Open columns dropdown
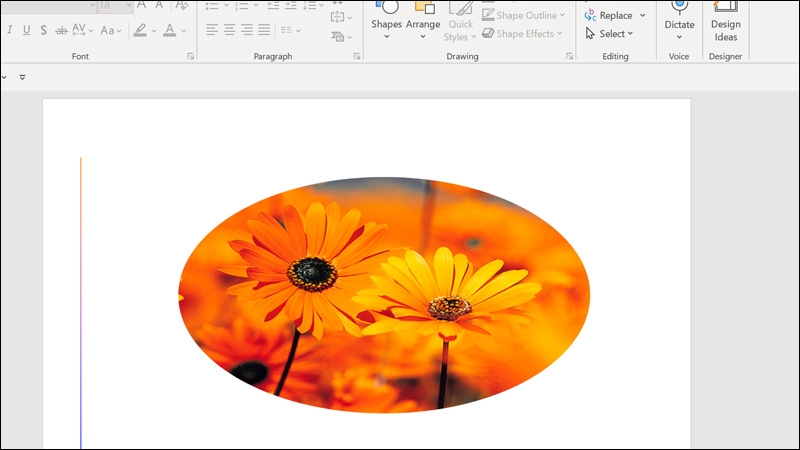Viewport: 800px width, 450px height. point(291,30)
